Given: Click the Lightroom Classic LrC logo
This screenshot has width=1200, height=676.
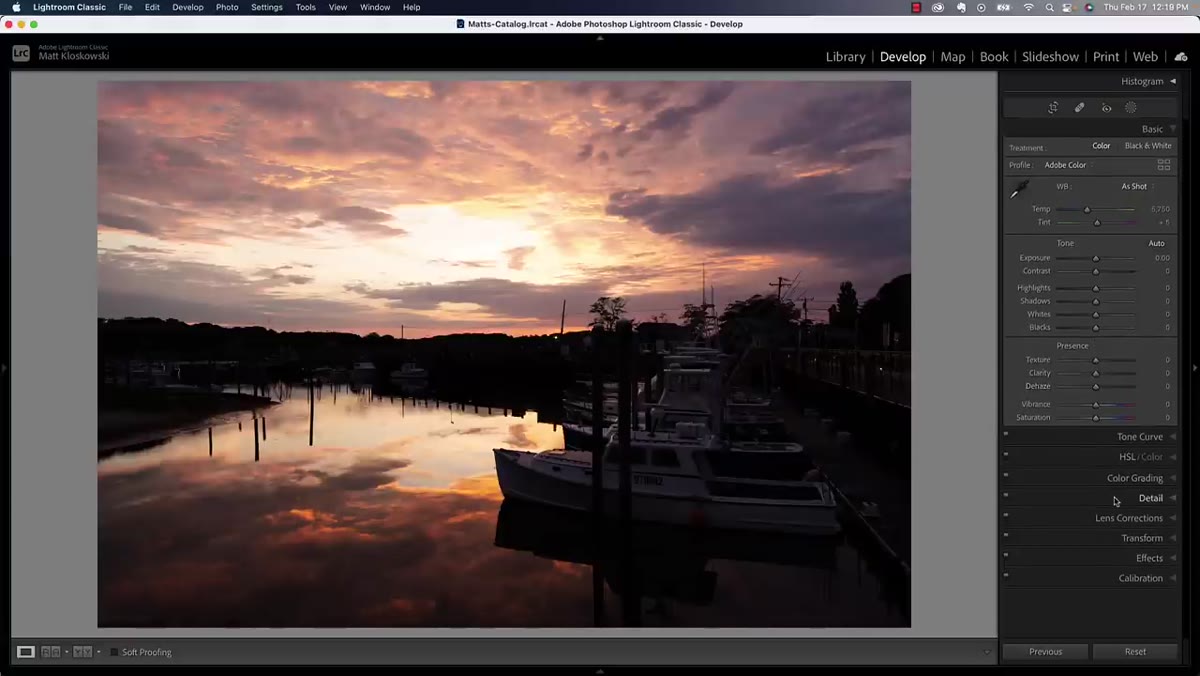Looking at the screenshot, I should point(21,54).
